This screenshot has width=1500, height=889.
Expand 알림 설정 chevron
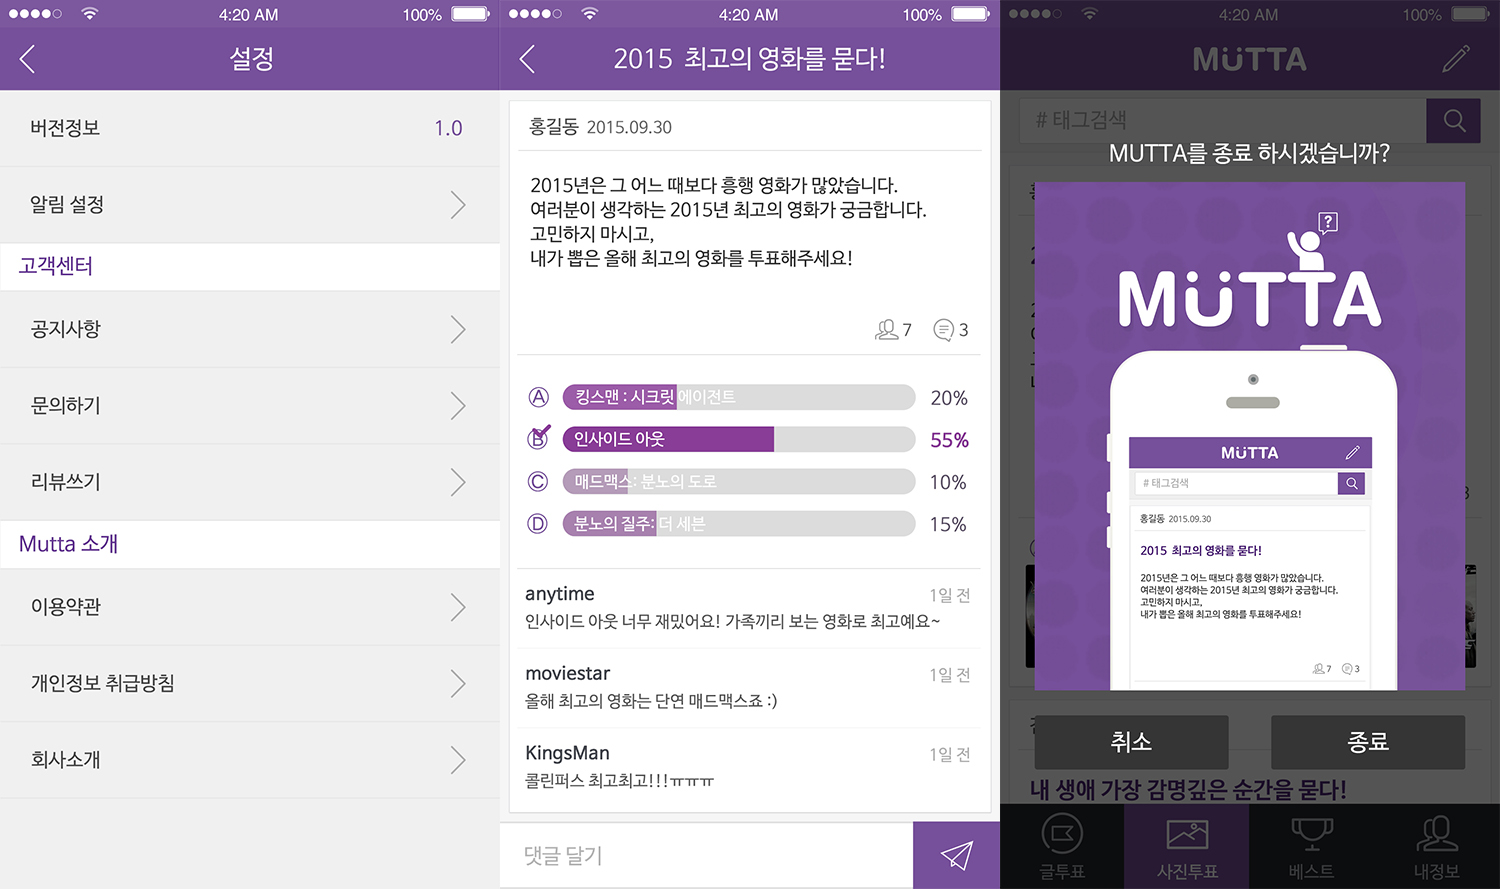coord(457,204)
